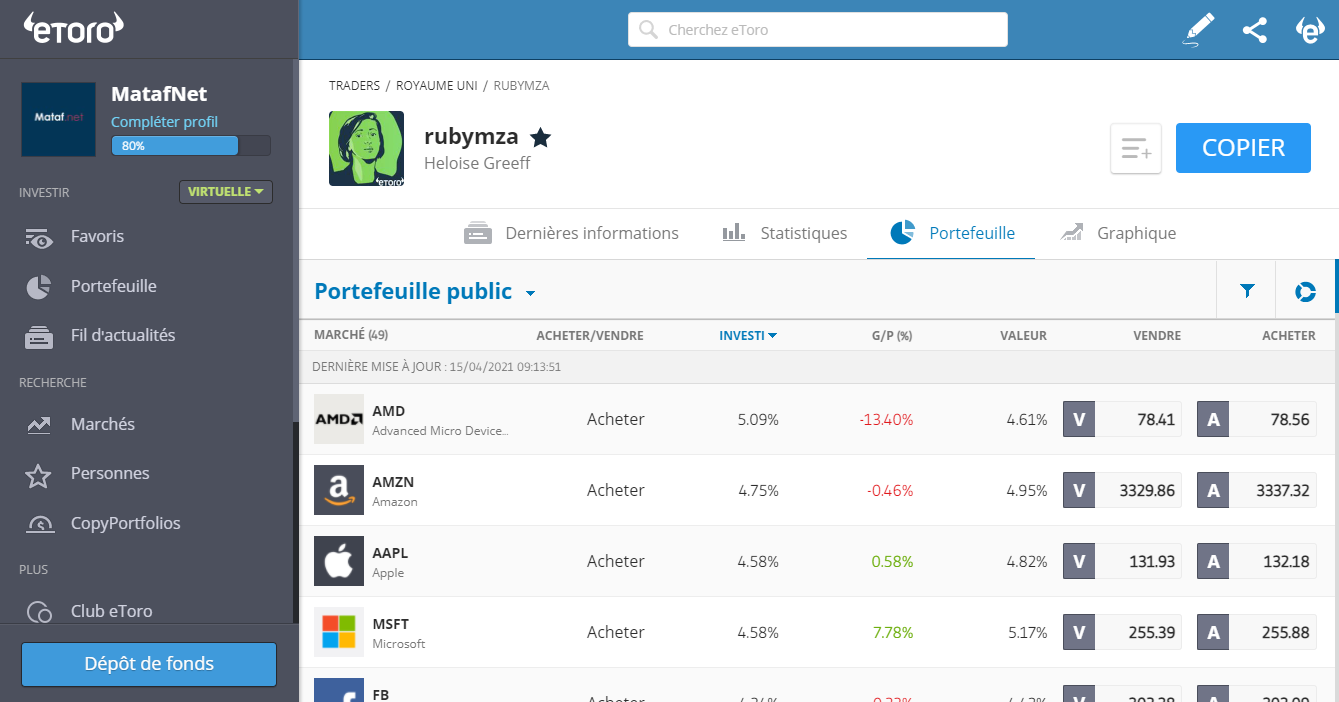Screen dimensions: 1339x702
Task: Click the AMD buy button 78.56
Action: [x=1257, y=419]
